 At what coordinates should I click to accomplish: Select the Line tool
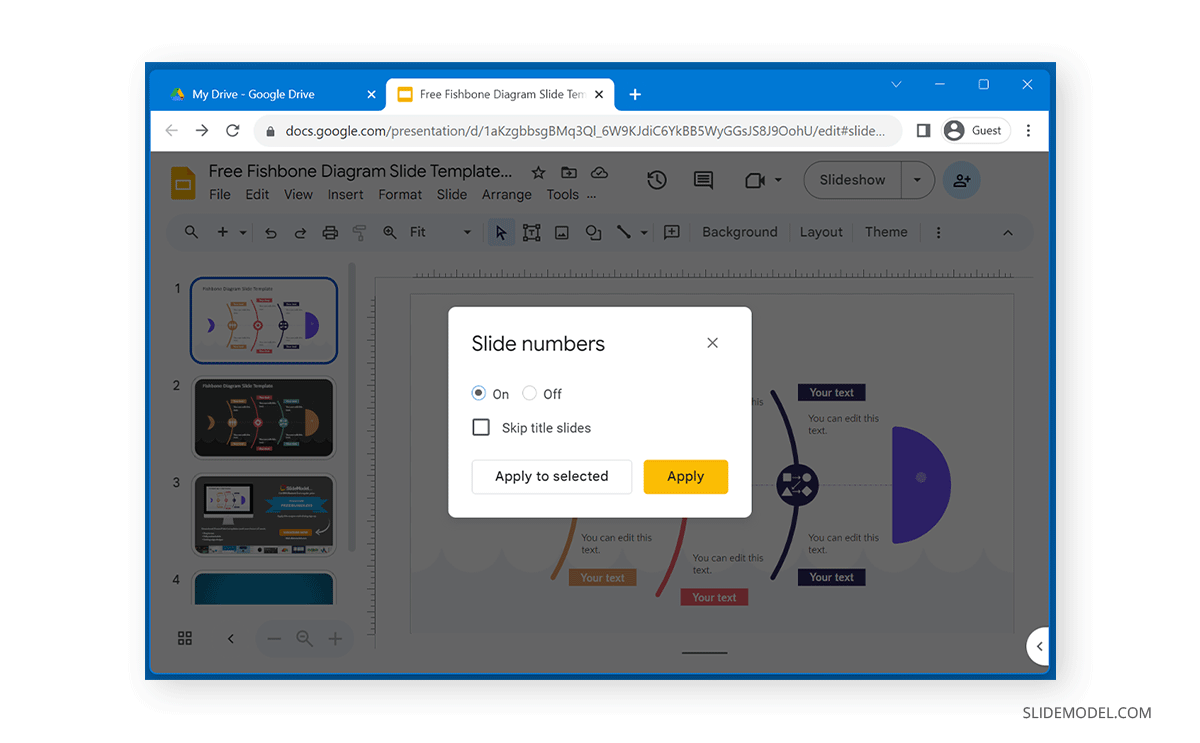point(624,232)
